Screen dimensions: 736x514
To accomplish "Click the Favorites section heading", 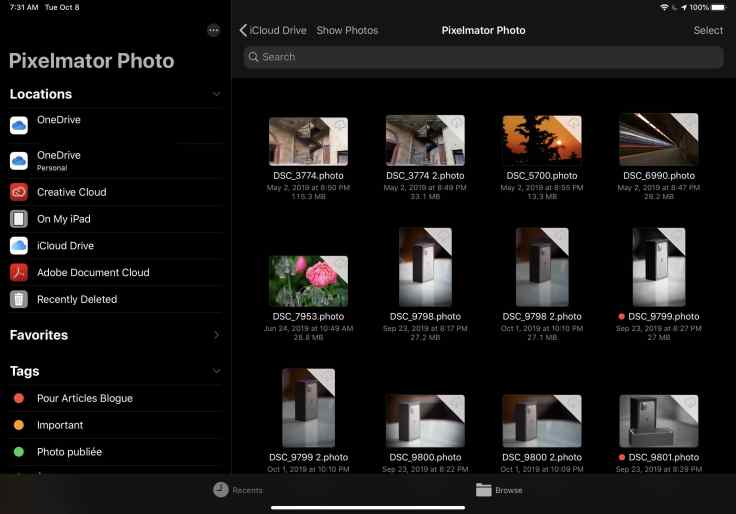I will point(39,335).
